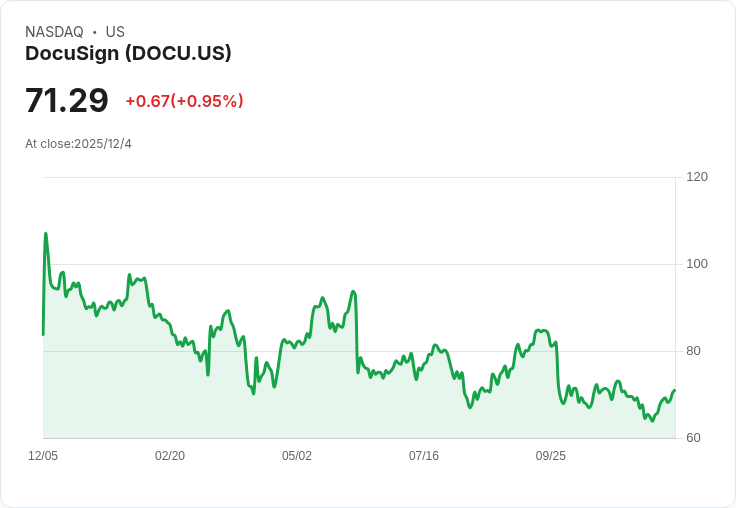Image resolution: width=736 pixels, height=508 pixels.
Task: Click the 120 value on y-axis
Action: [x=697, y=177]
